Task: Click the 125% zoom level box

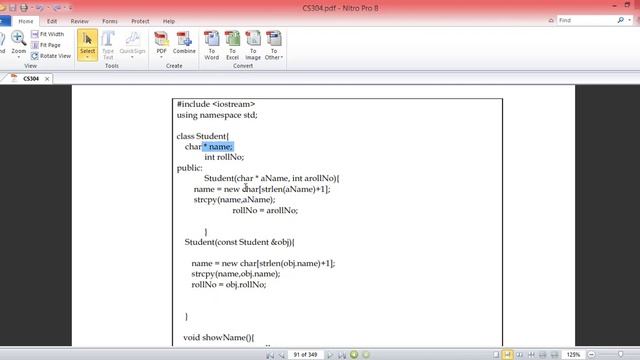Action: (x=573, y=355)
